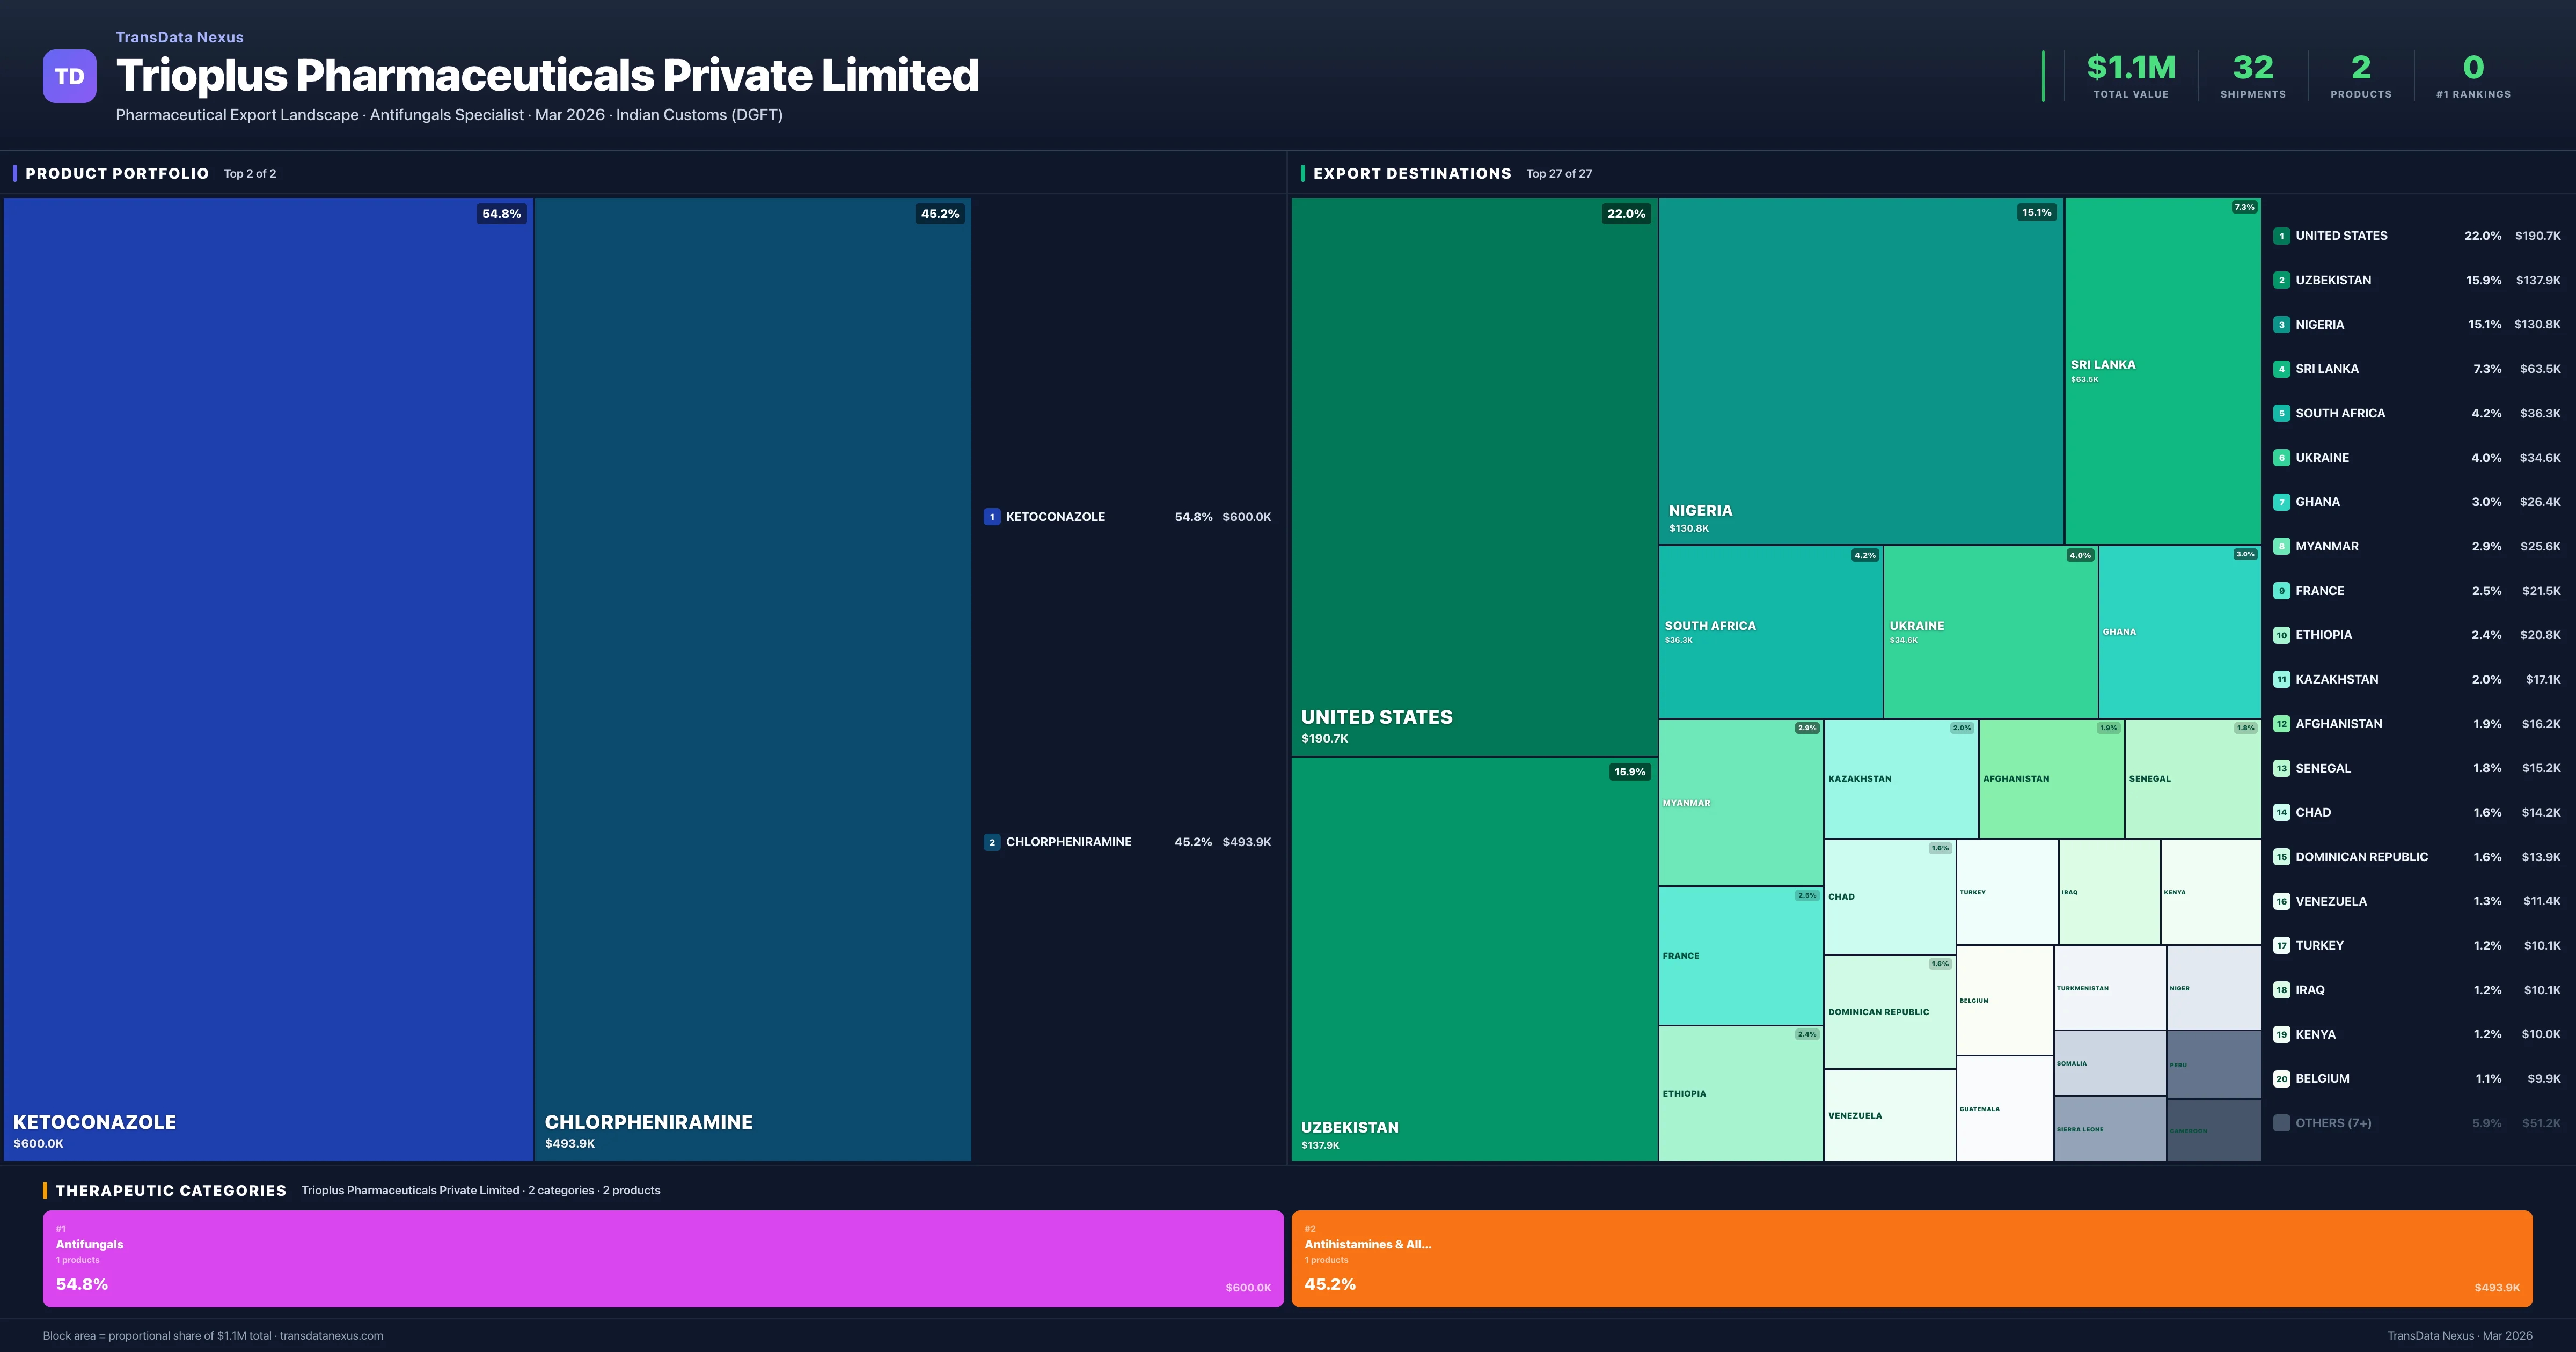Click the gray Others (7+) swatch
Viewport: 2576px width, 1352px height.
[2281, 1123]
